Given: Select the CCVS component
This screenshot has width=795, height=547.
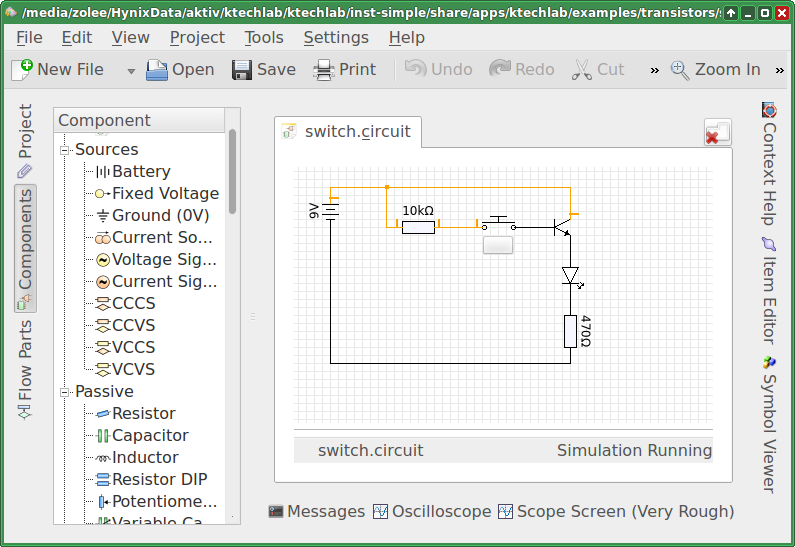Looking at the screenshot, I should click(x=125, y=325).
